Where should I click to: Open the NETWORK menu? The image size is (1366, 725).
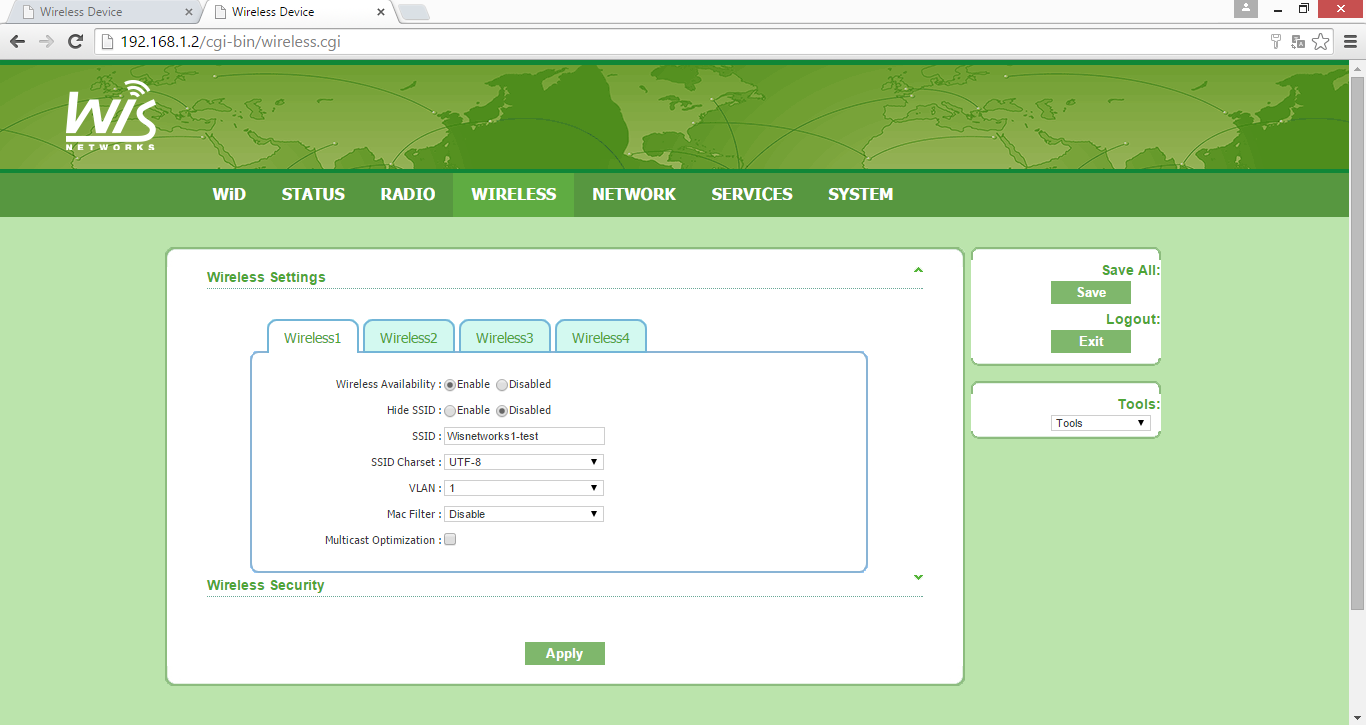coord(634,194)
